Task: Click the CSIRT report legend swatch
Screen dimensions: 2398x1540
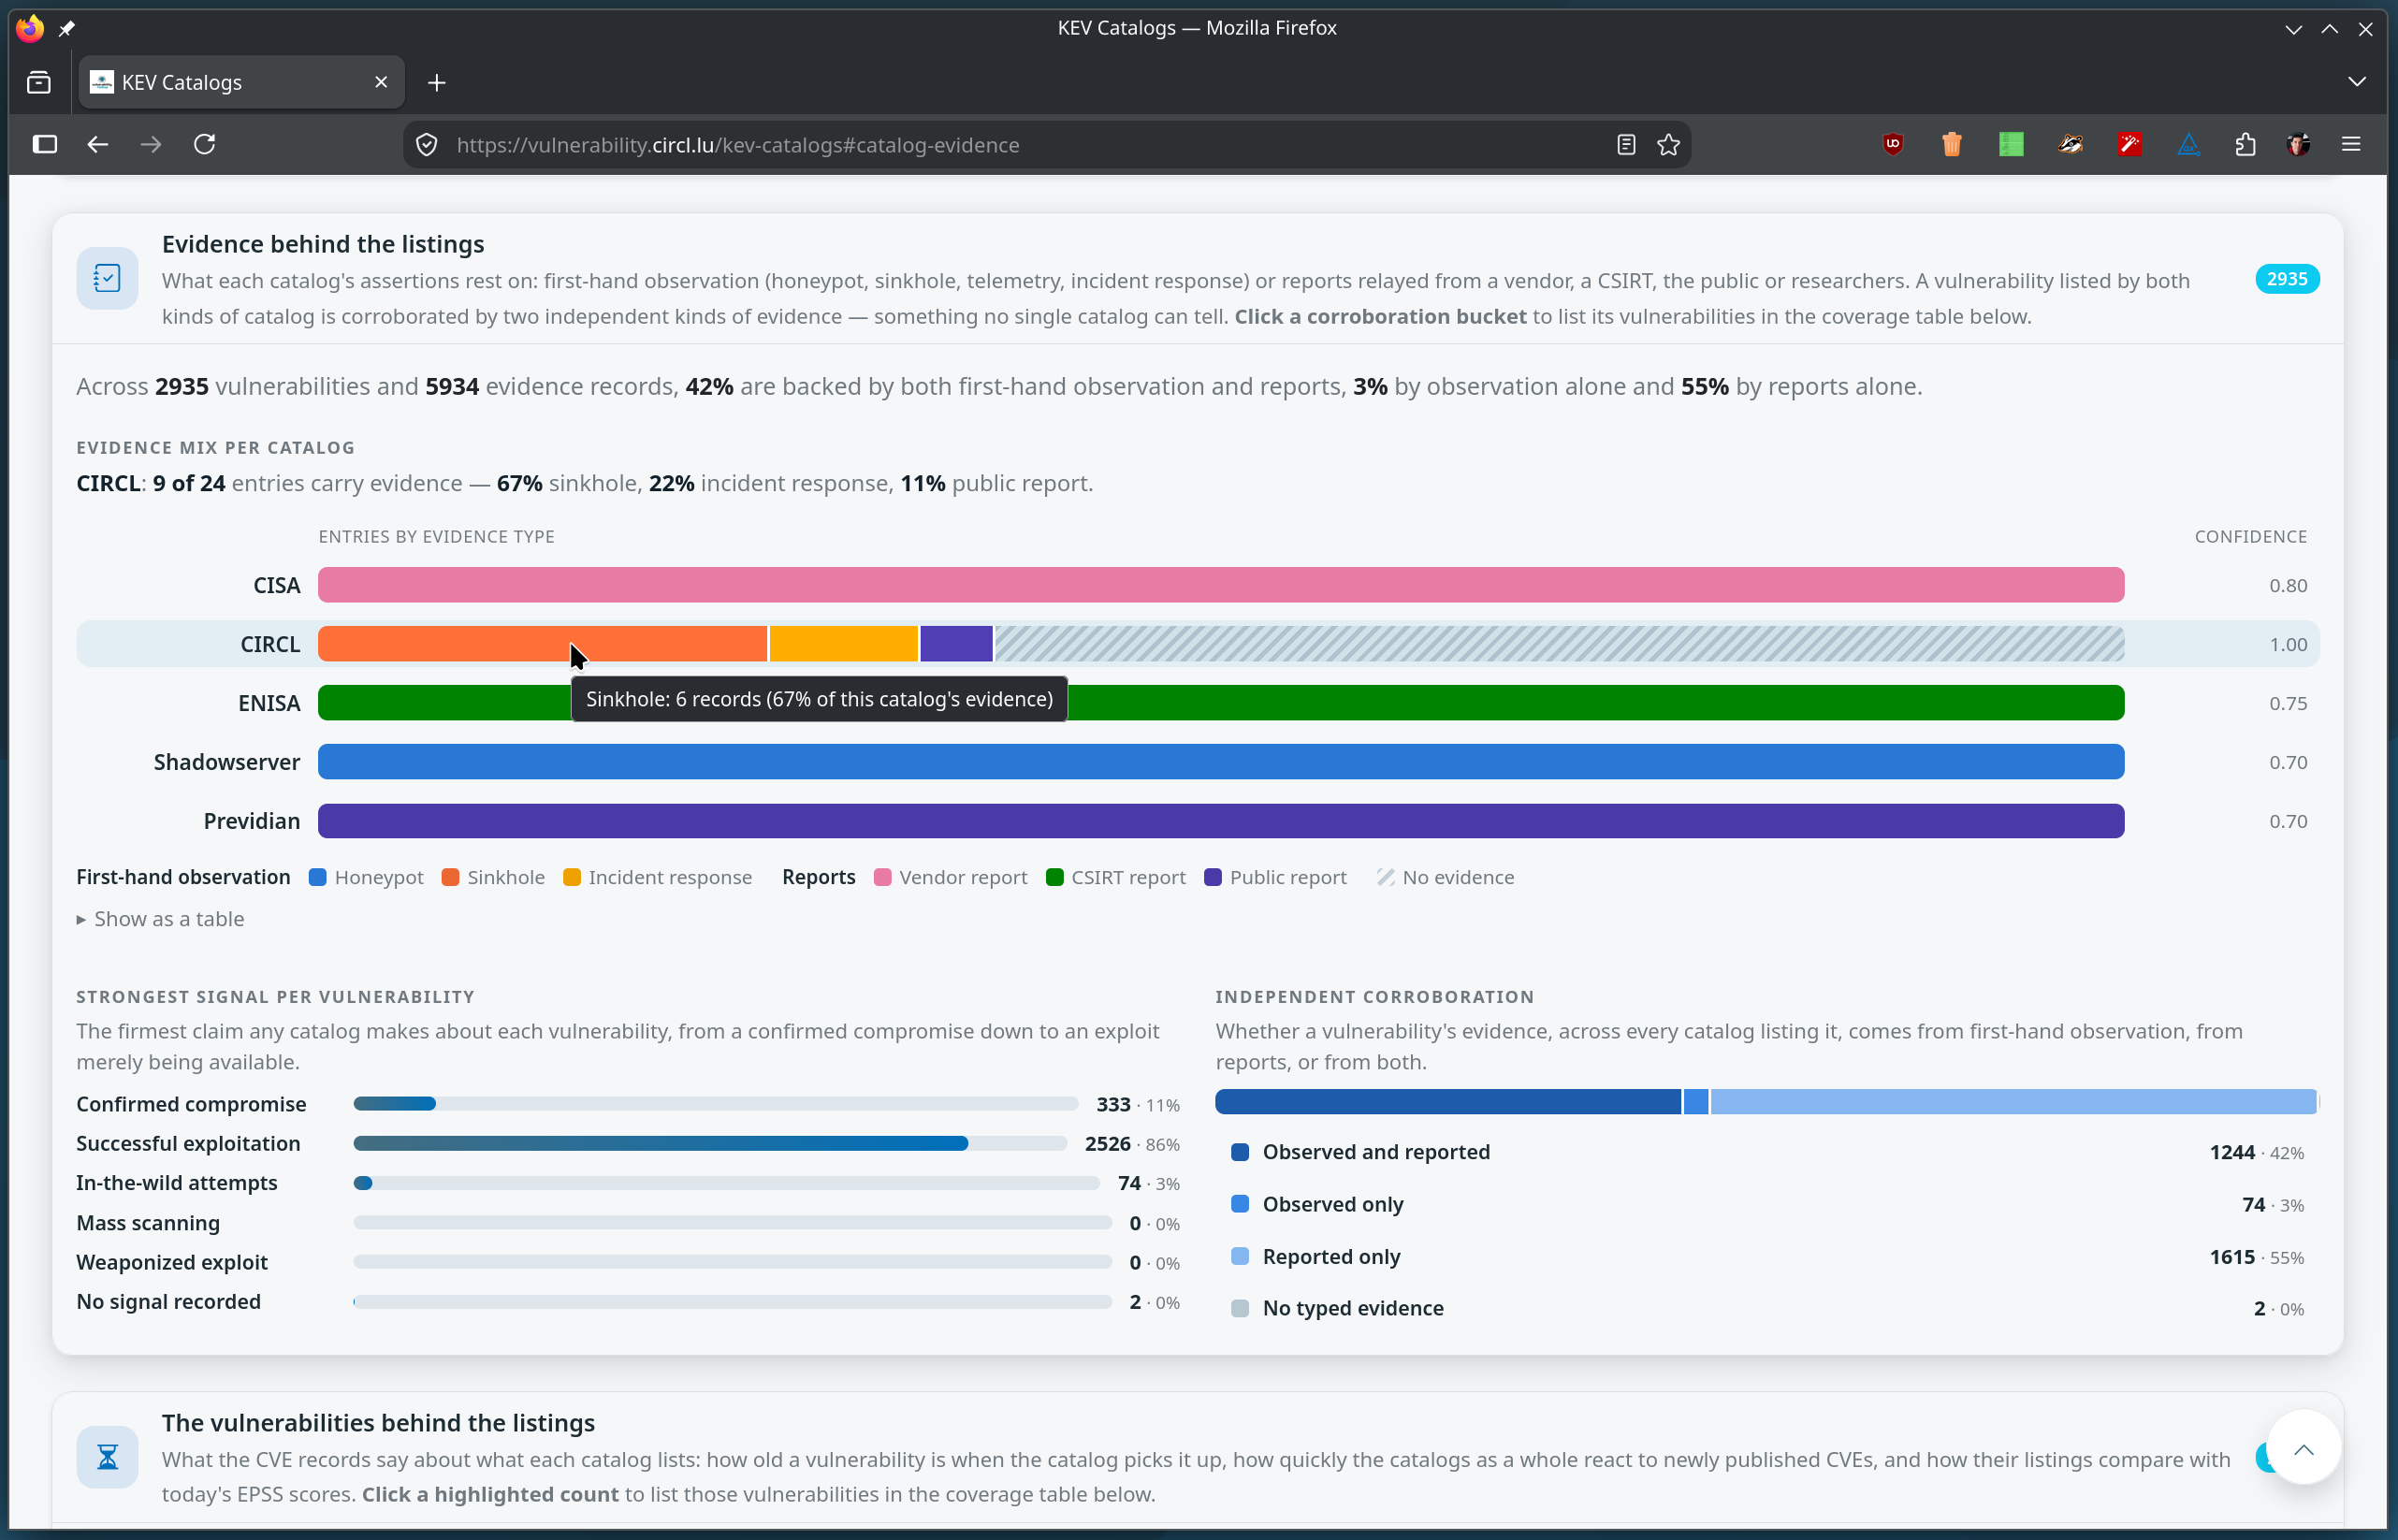Action: [x=1054, y=877]
